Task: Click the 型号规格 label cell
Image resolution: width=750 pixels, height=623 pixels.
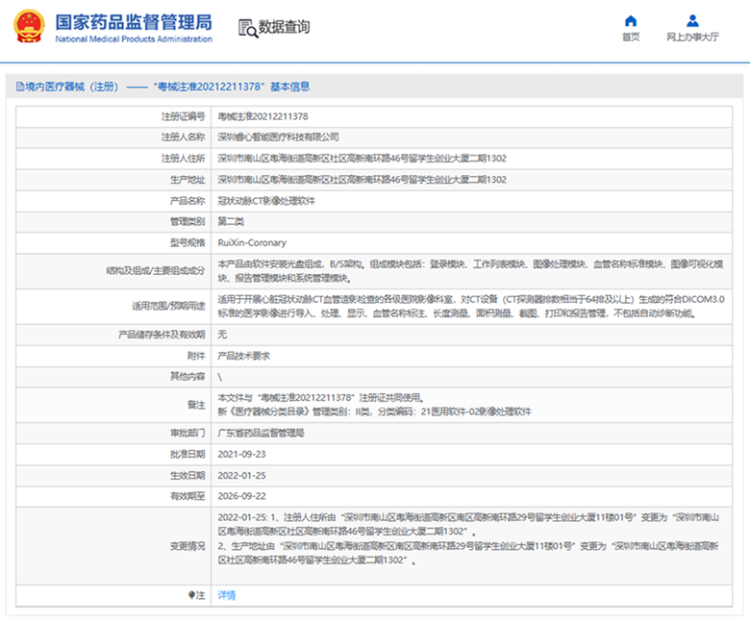Action: tap(113, 243)
